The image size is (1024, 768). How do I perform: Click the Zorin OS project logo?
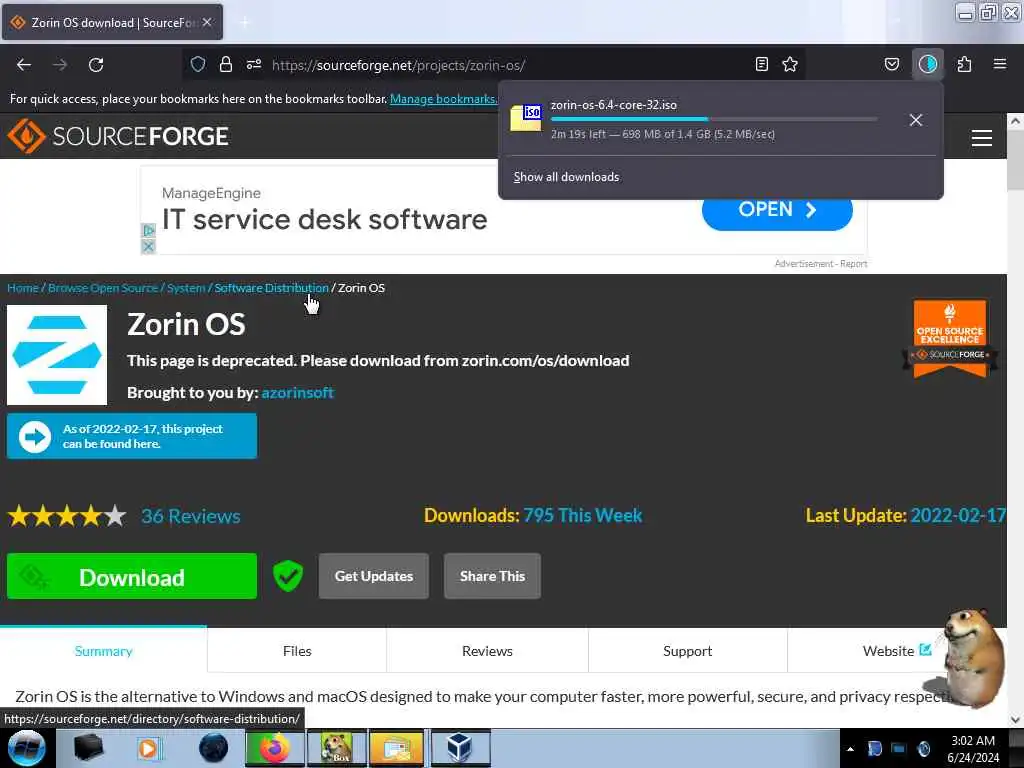click(57, 355)
